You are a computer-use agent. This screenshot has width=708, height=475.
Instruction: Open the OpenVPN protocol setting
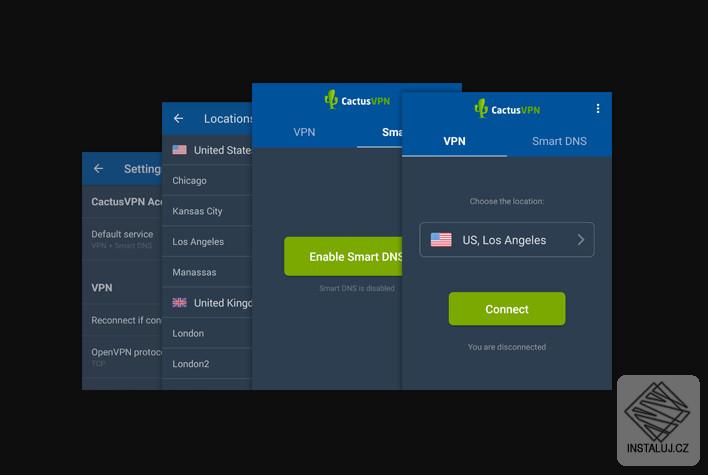122,357
